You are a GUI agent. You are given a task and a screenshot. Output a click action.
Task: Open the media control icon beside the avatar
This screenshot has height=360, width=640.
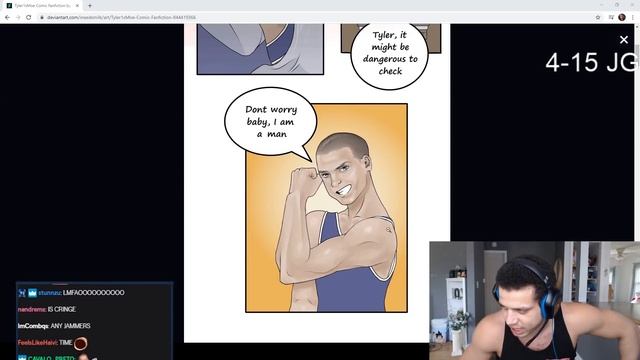pyautogui.click(x=611, y=18)
